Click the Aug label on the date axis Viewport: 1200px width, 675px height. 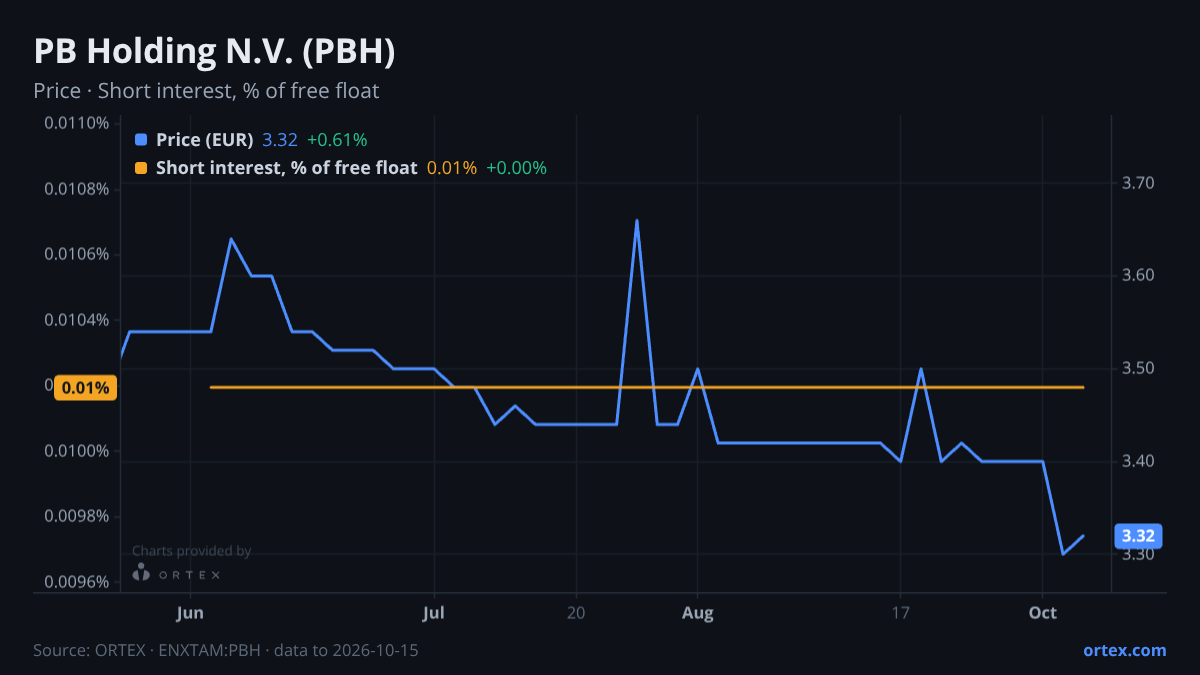698,613
